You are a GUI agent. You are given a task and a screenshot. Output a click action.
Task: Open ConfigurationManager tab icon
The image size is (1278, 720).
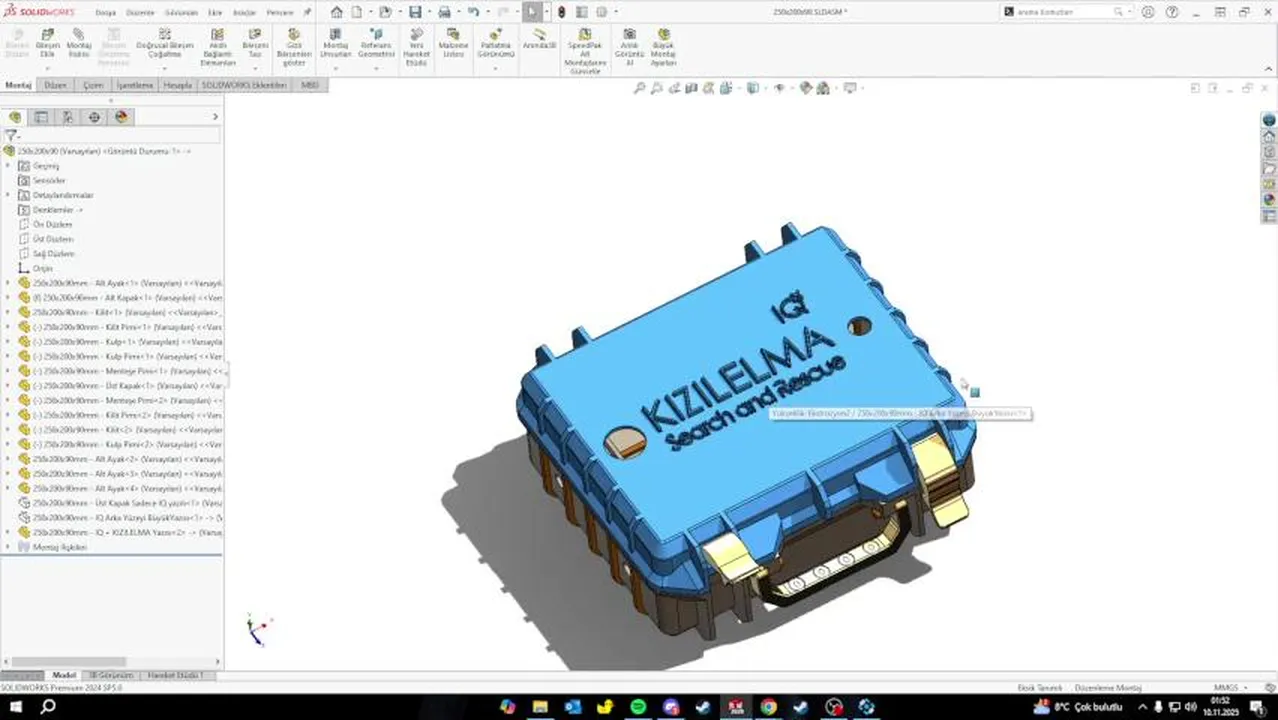coord(68,117)
